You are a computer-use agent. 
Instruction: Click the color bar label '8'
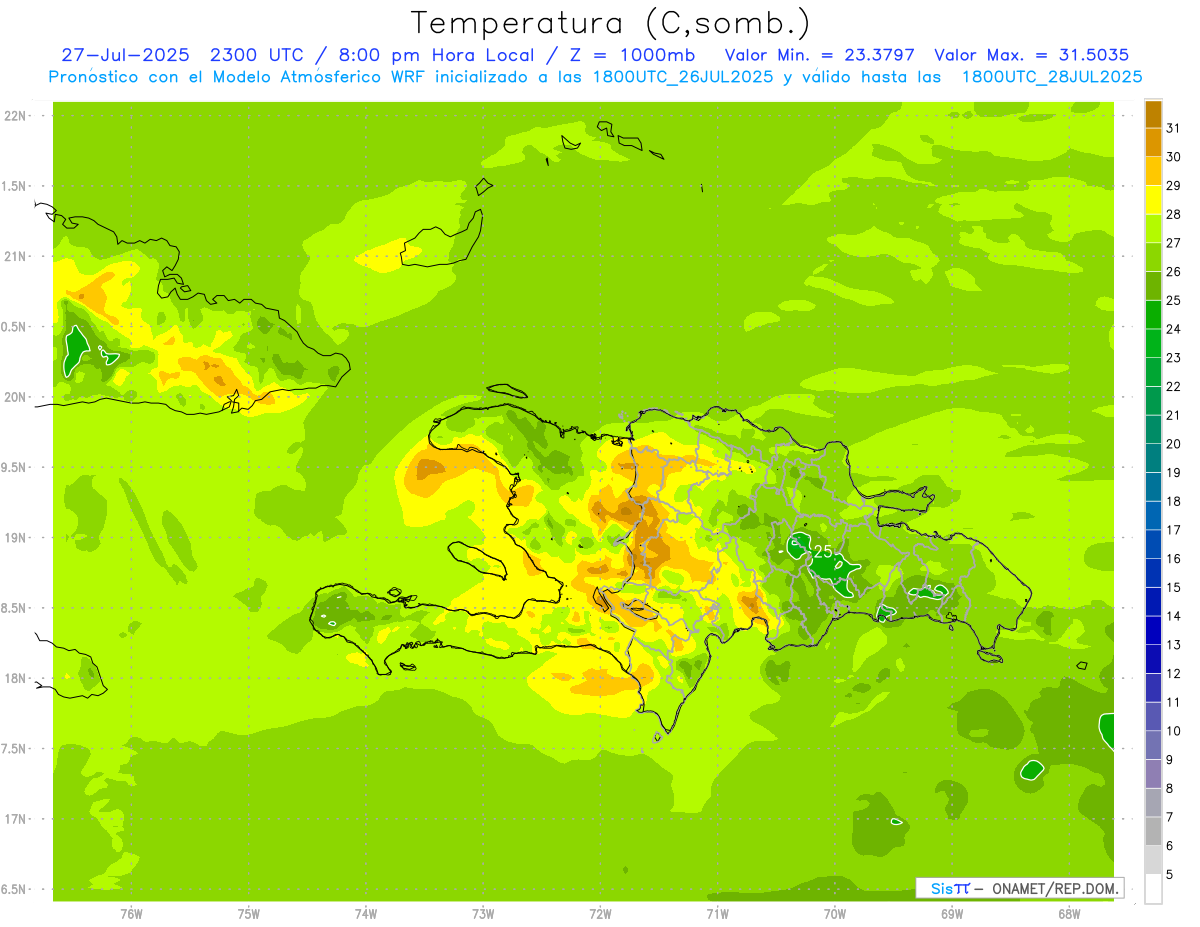coord(1170,788)
